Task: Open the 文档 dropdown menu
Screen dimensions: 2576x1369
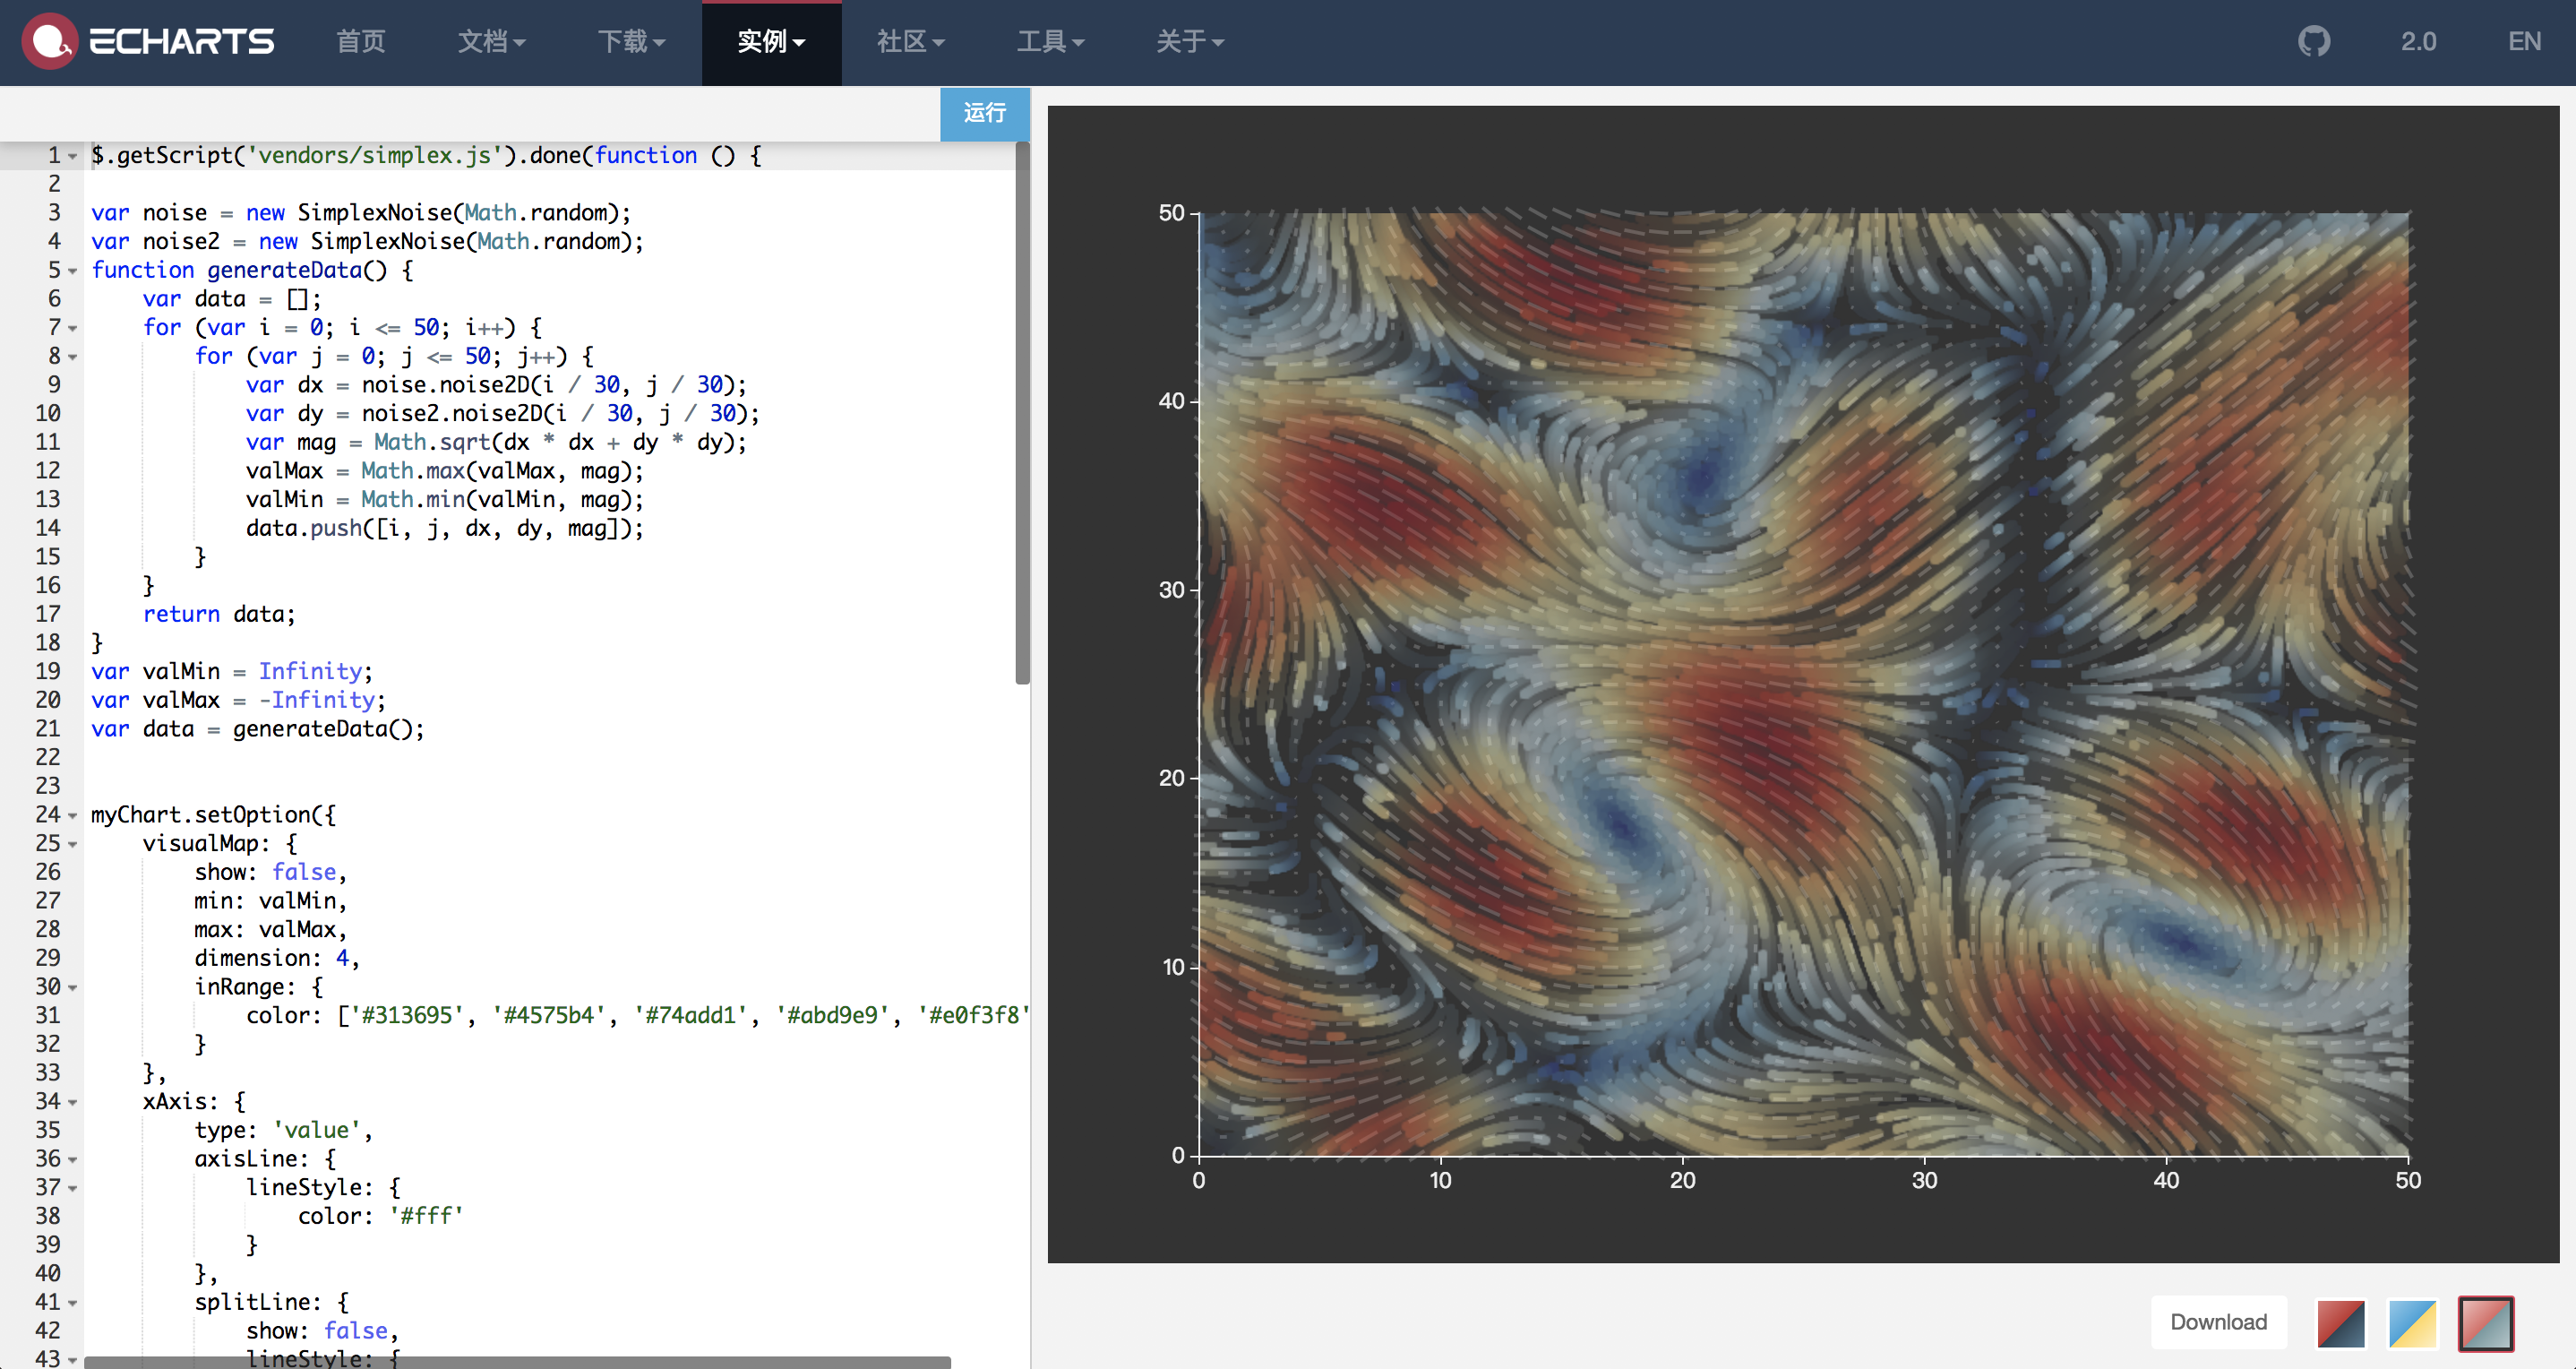Action: click(491, 42)
